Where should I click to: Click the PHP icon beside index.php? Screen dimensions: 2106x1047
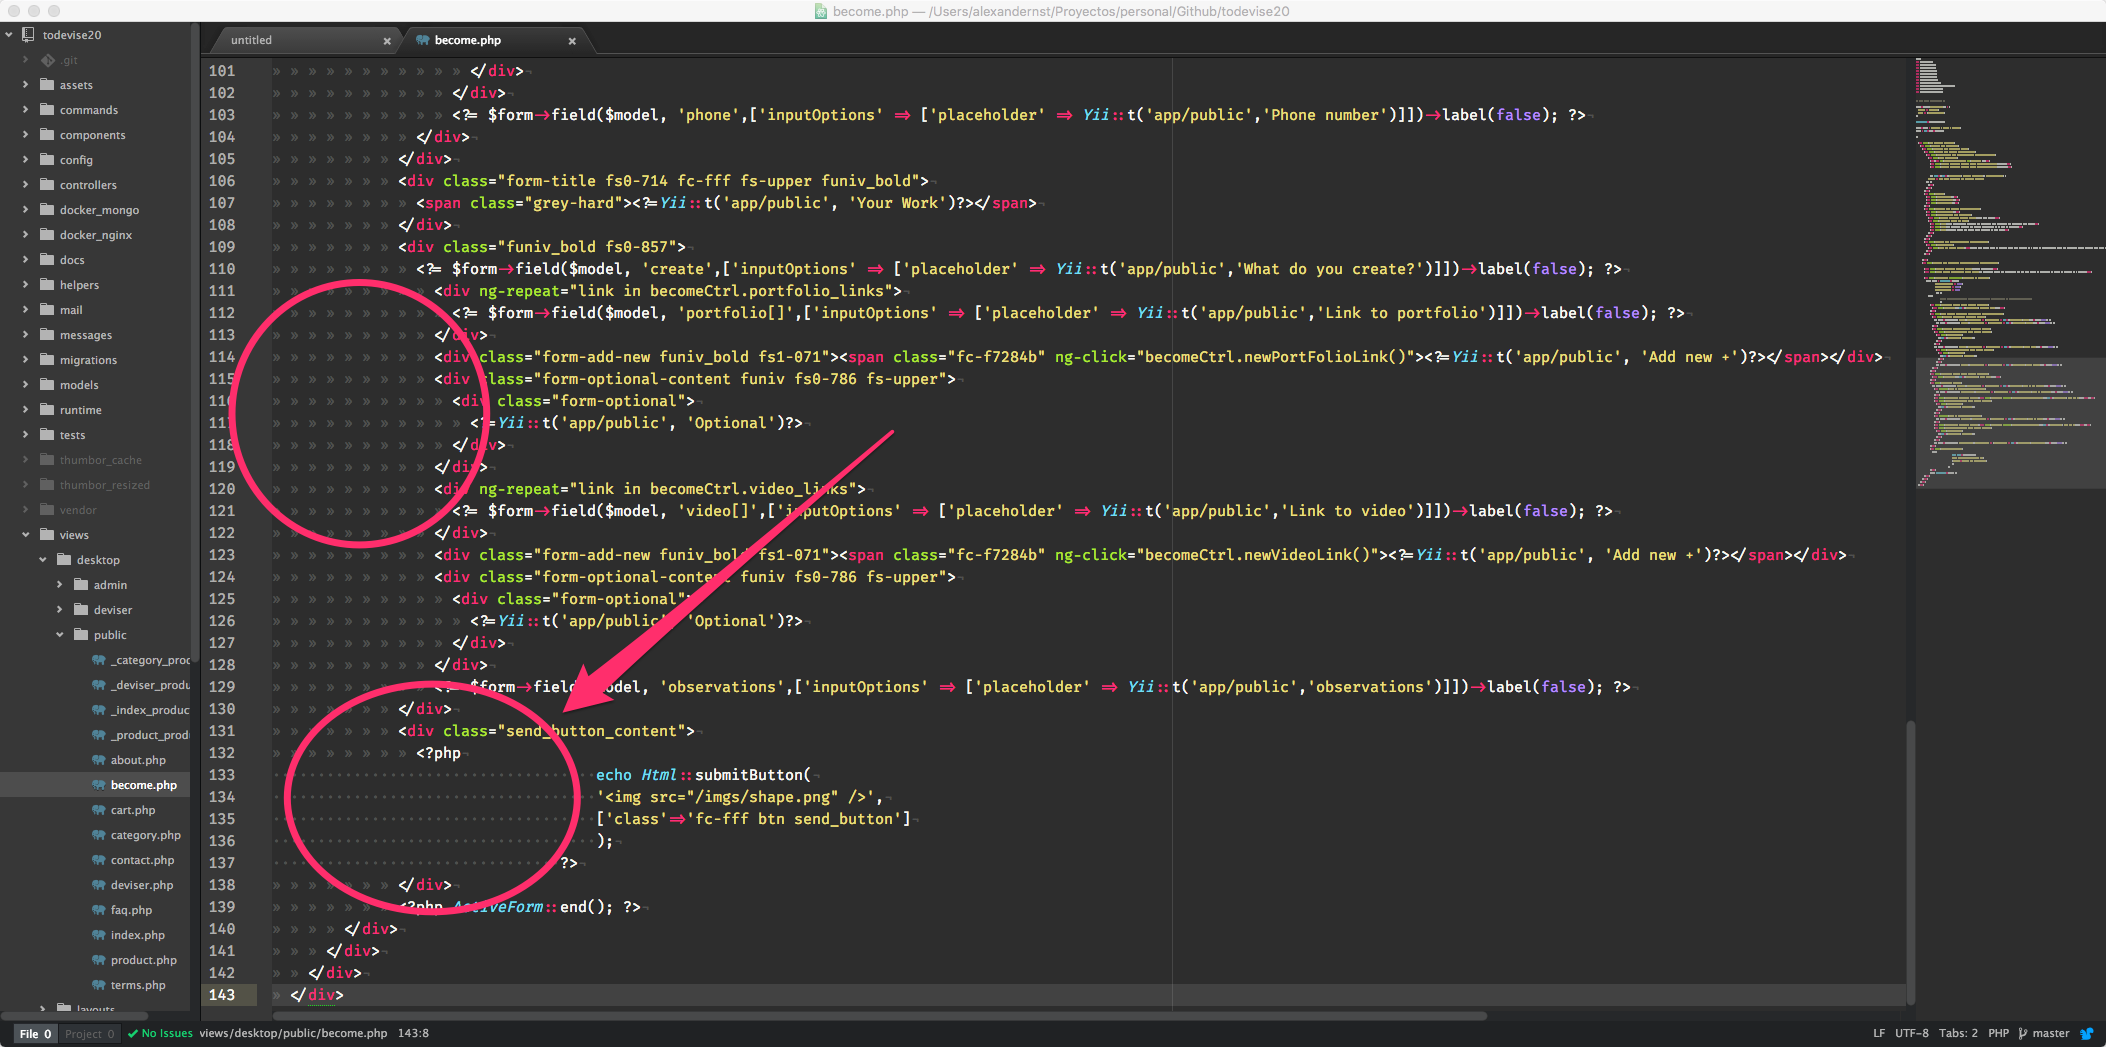(x=99, y=935)
